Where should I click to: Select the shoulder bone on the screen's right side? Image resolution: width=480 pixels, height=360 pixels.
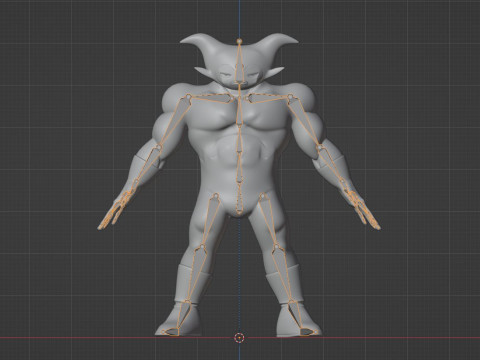[268, 98]
